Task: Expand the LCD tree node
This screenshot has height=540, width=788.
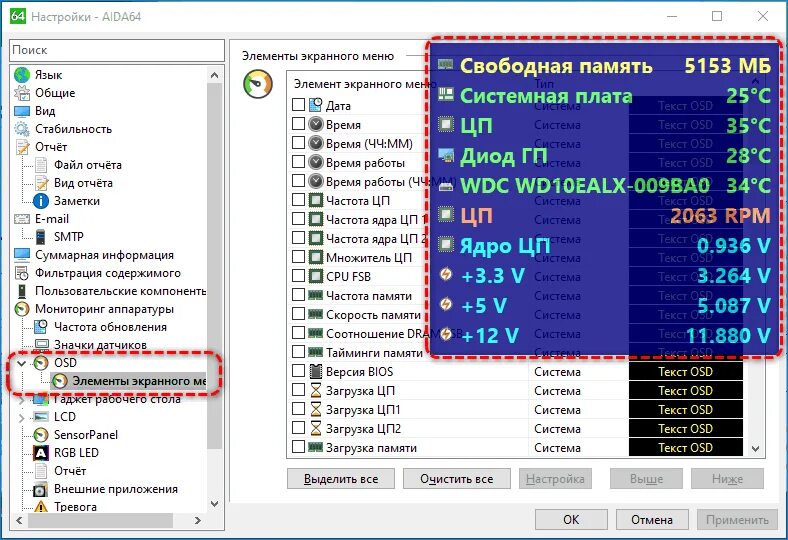Action: 22,417
